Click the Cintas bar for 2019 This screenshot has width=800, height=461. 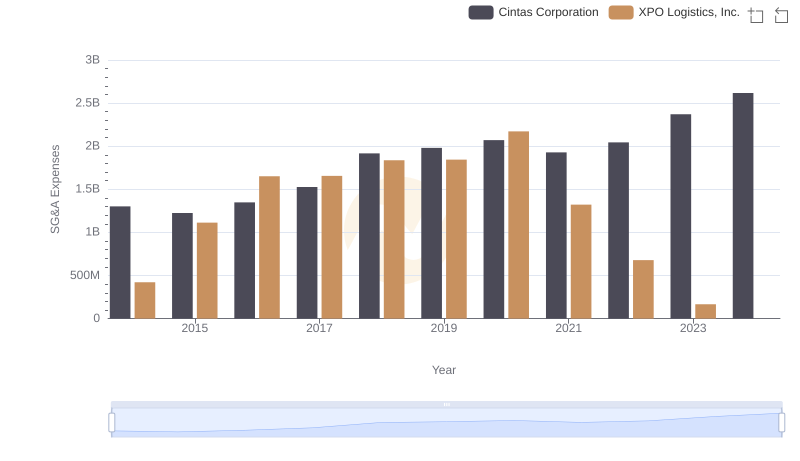pyautogui.click(x=432, y=234)
